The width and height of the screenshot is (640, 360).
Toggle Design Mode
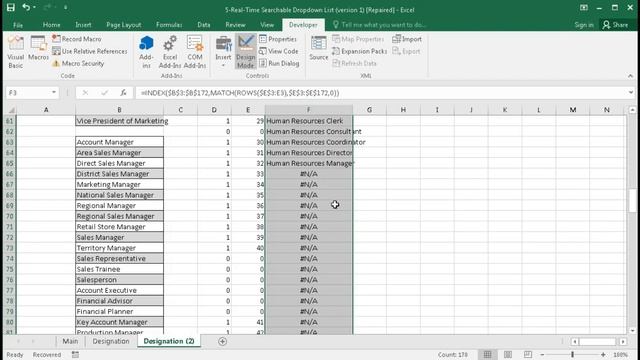click(x=246, y=52)
